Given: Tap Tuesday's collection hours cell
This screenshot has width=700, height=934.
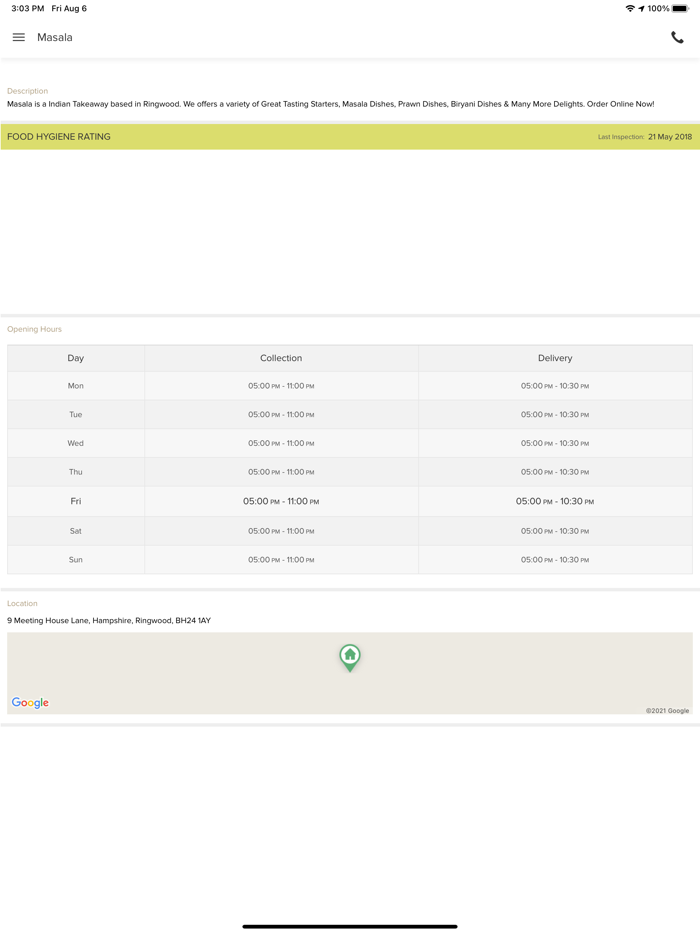Looking at the screenshot, I should coord(281,415).
